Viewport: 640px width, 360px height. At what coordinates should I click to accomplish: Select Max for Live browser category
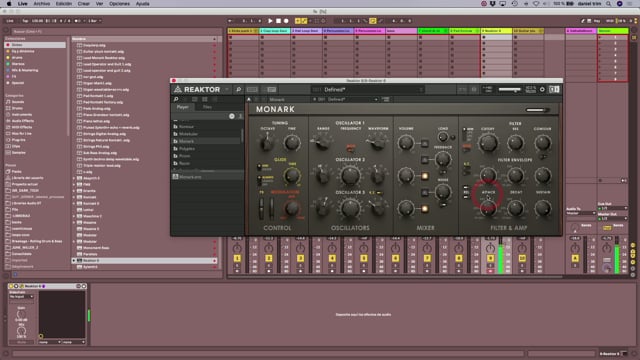[x=22, y=133]
